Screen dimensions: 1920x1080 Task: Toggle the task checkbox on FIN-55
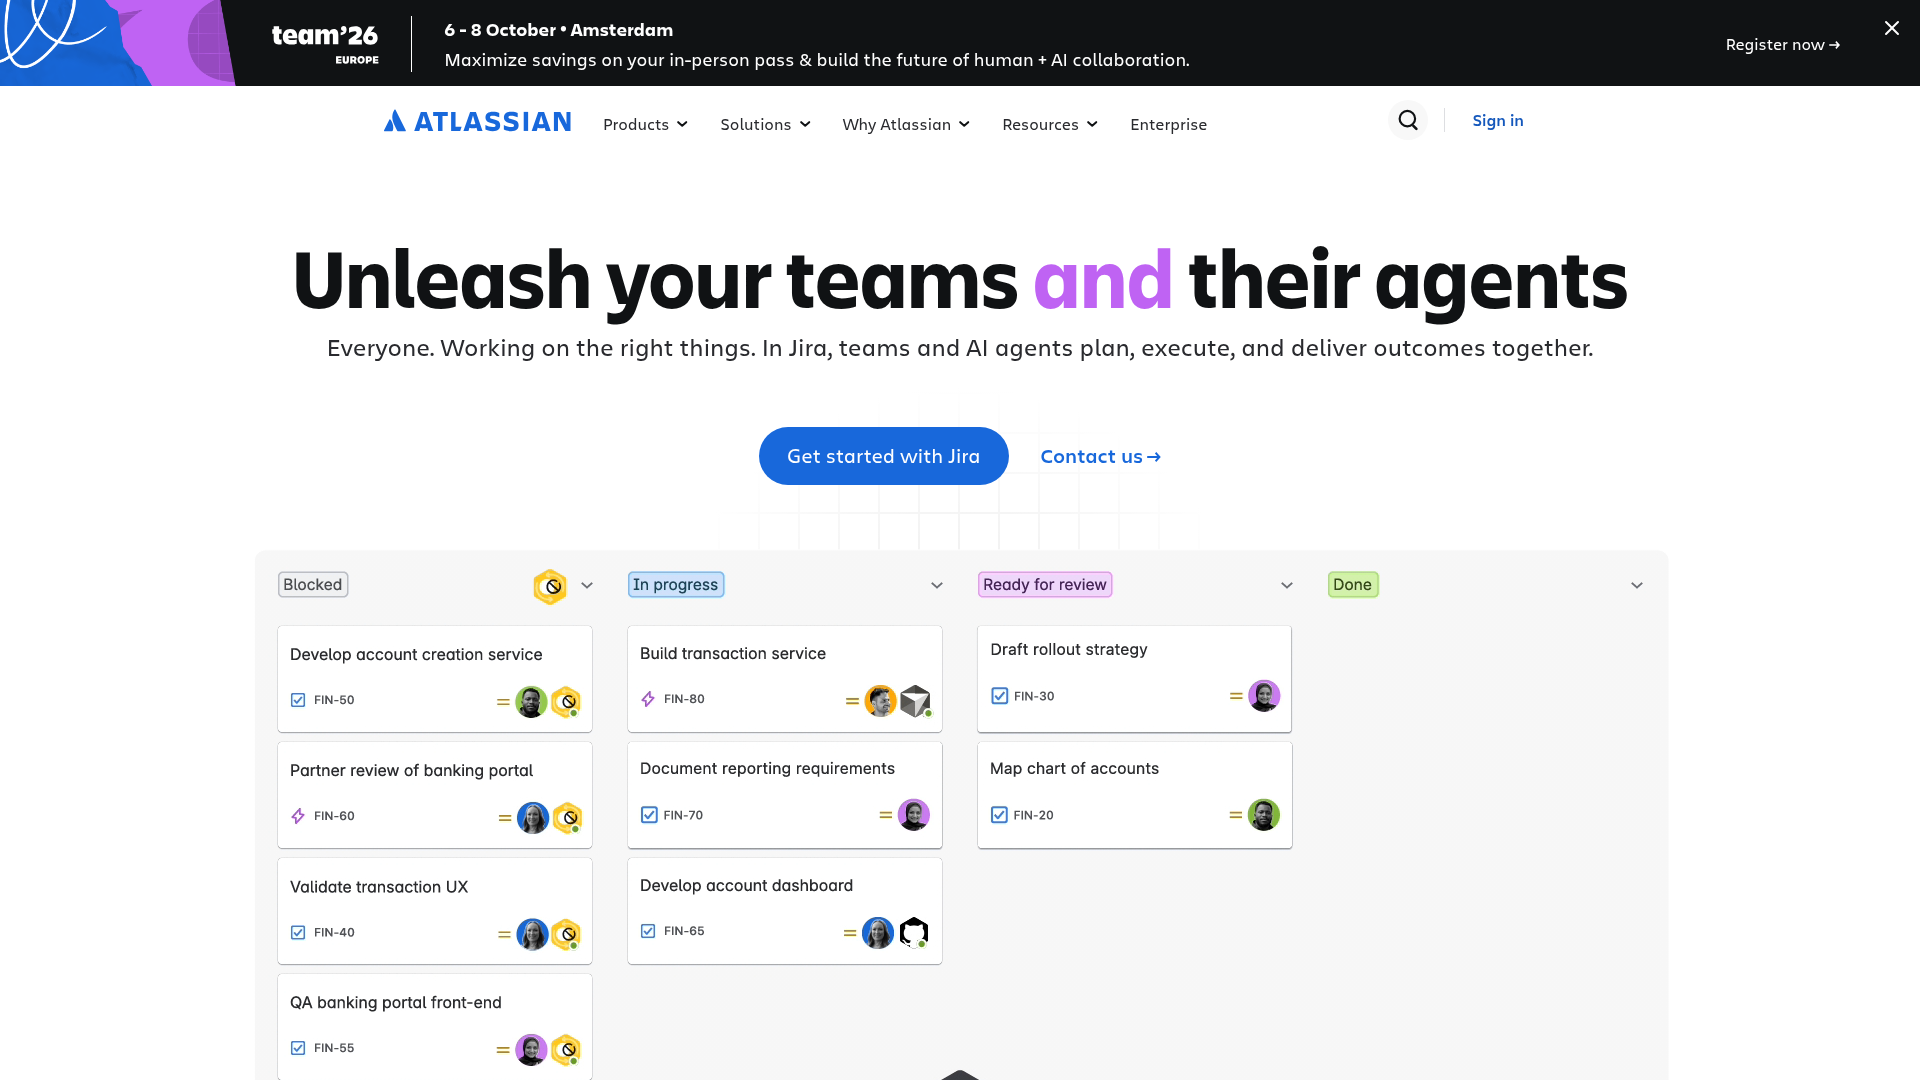pyautogui.click(x=298, y=1048)
